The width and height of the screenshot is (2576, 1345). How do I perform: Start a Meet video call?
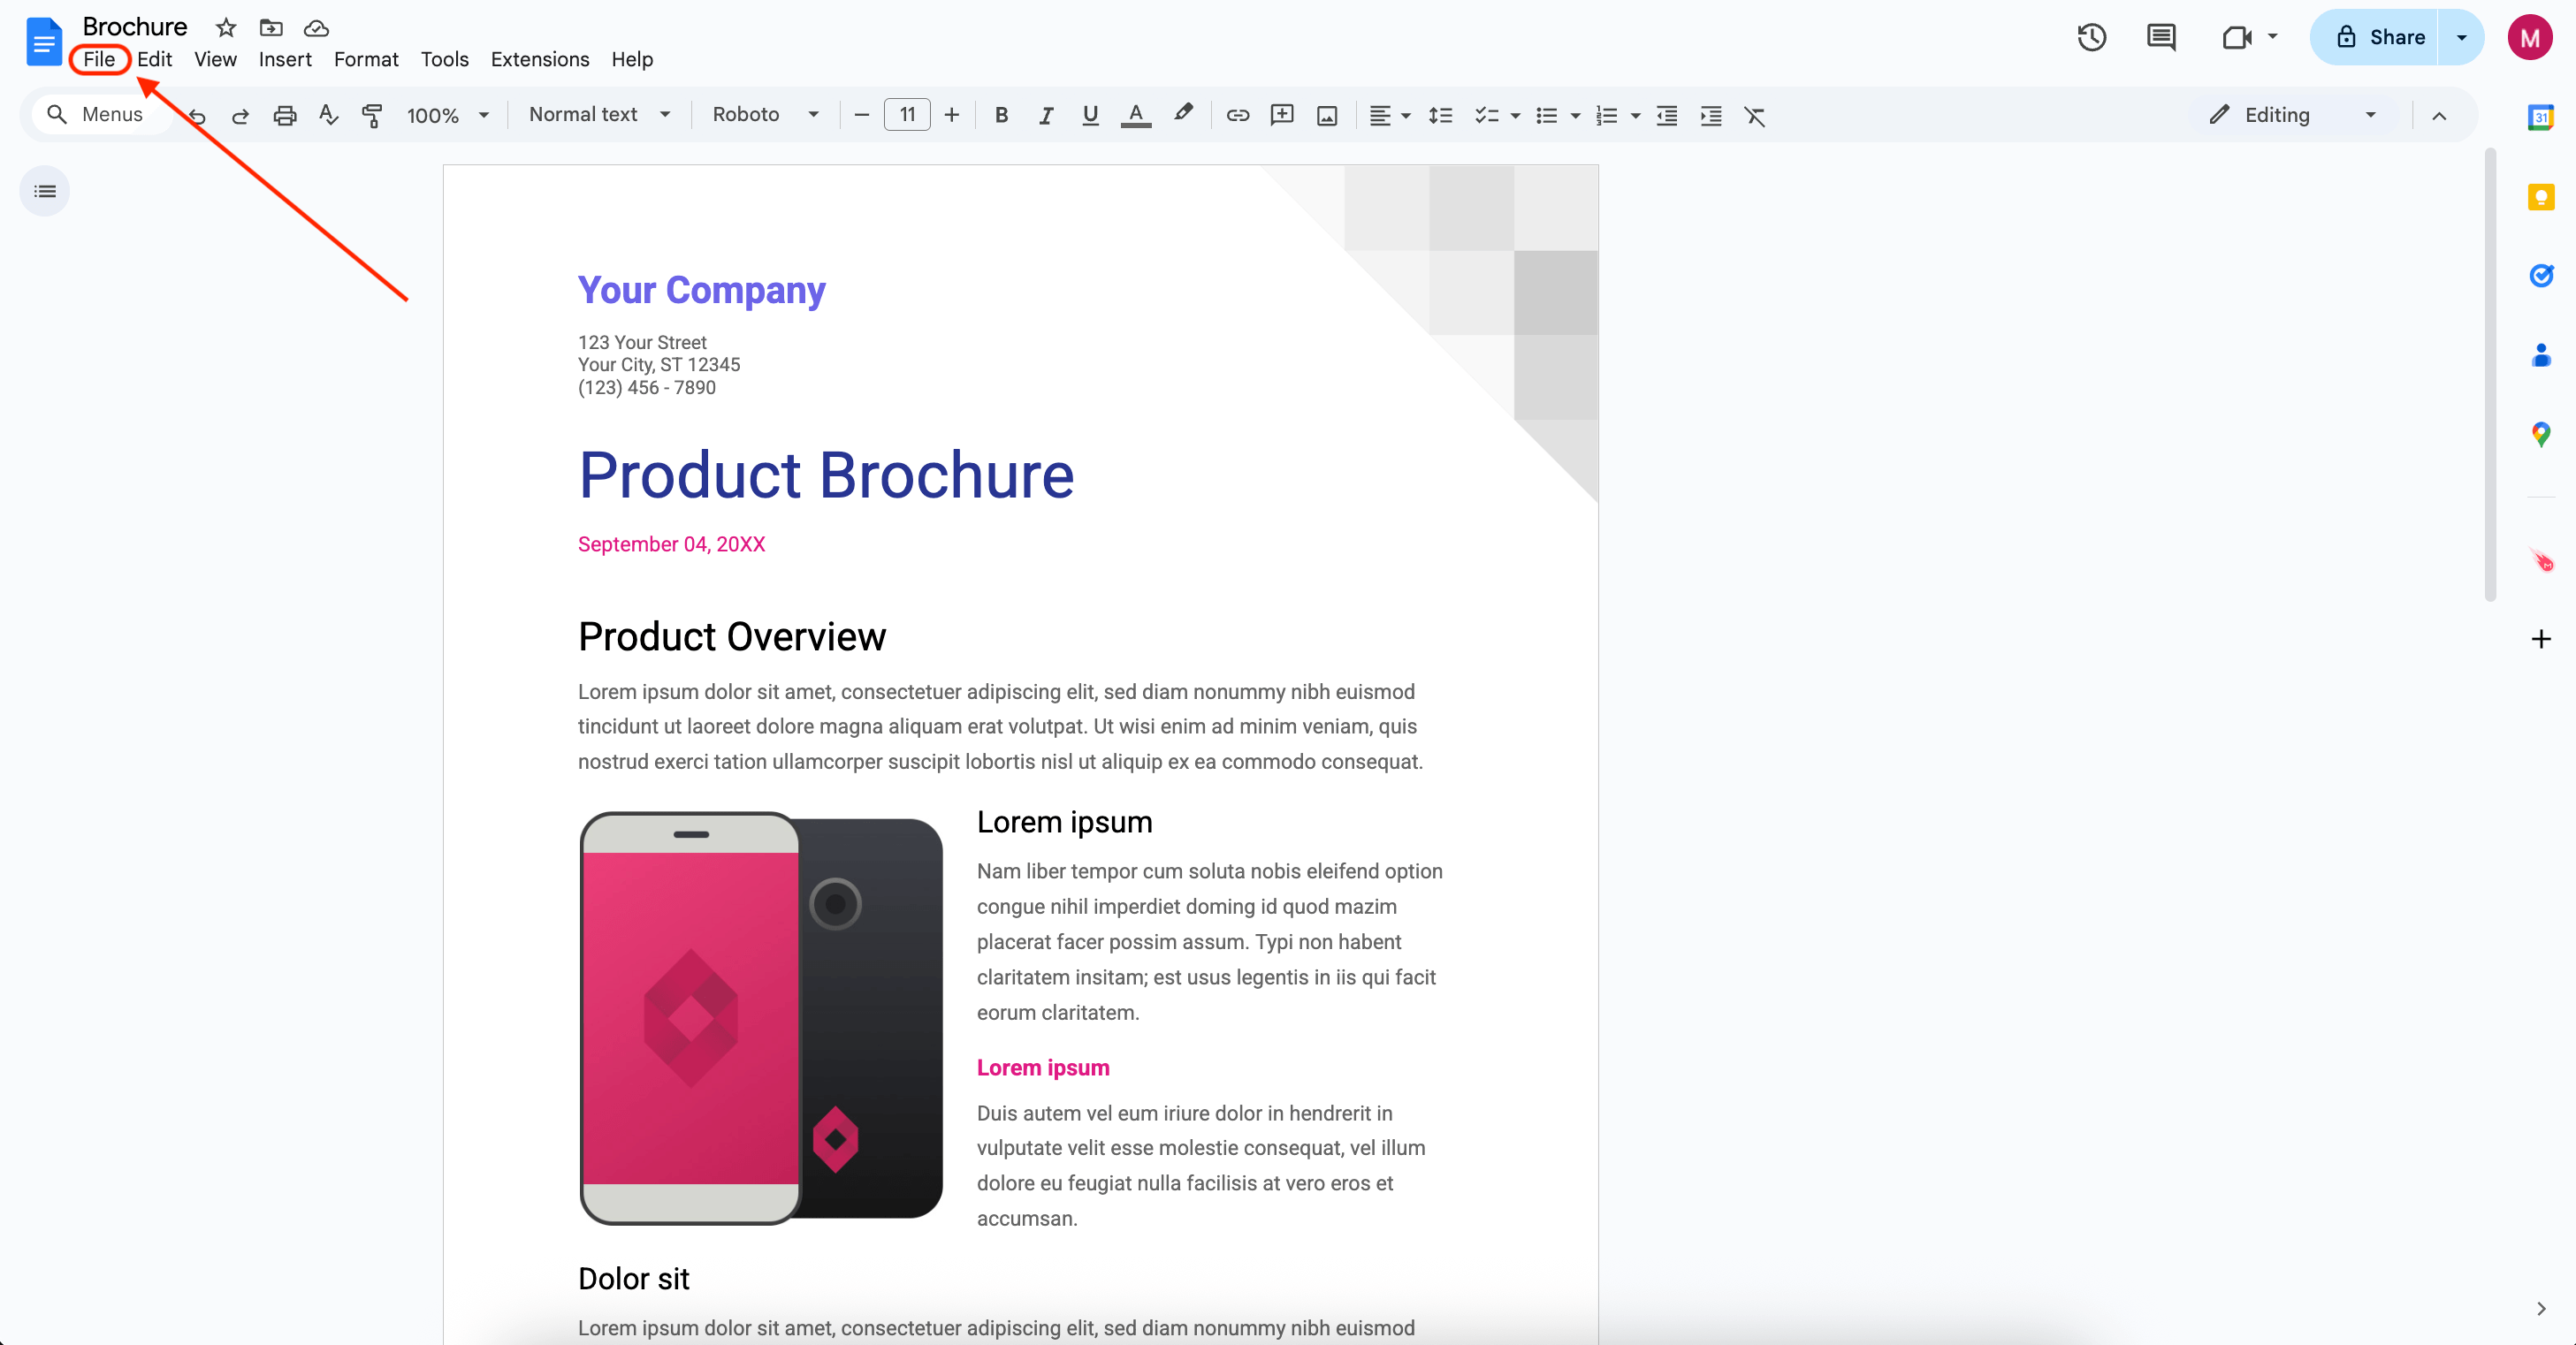(2236, 38)
